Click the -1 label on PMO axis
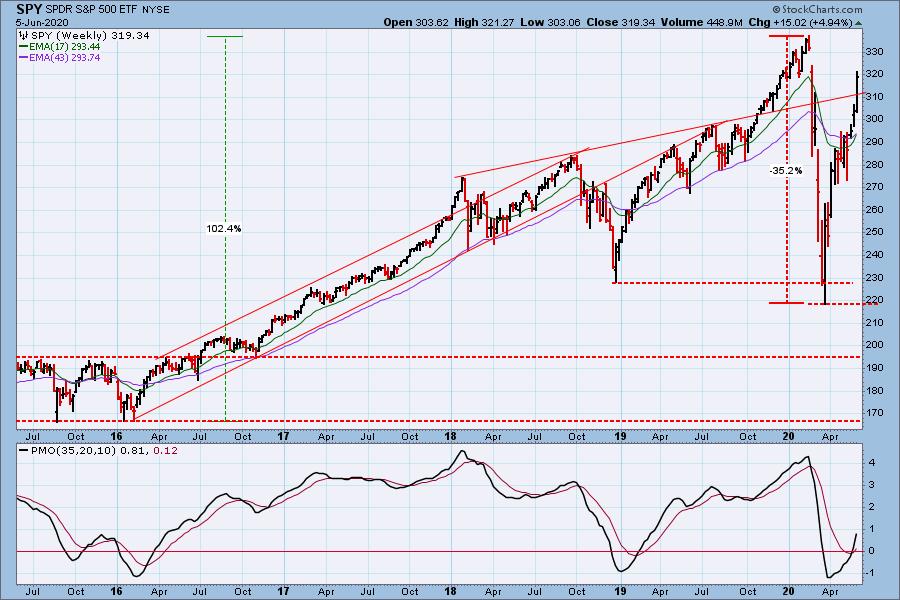This screenshot has width=900, height=600. pyautogui.click(x=870, y=573)
